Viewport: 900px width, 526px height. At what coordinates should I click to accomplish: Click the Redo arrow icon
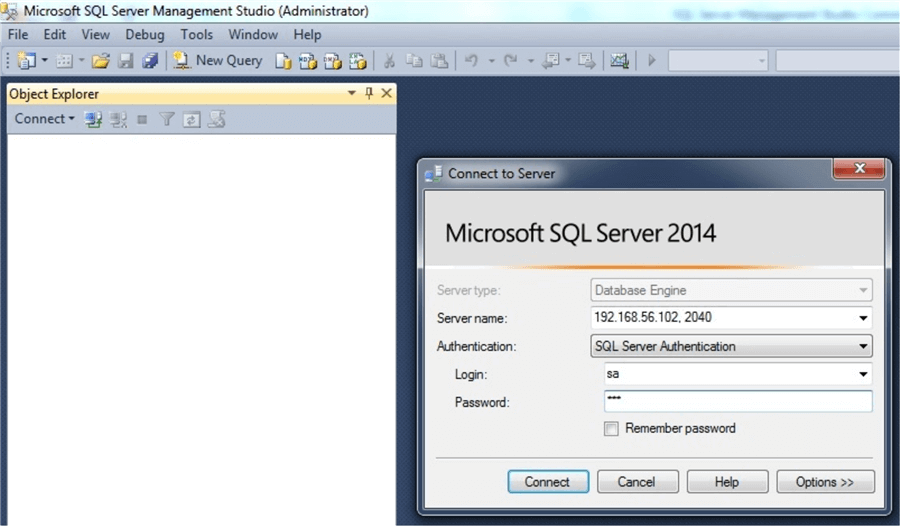point(510,60)
